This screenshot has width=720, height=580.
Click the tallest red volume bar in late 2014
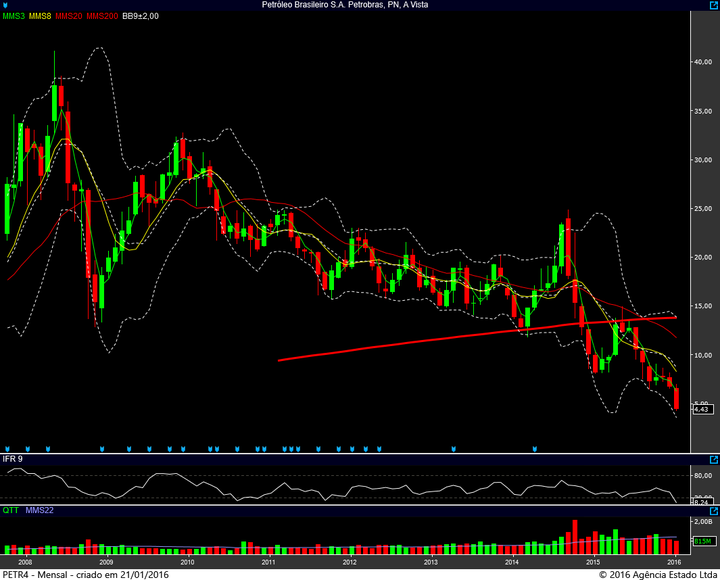point(575,537)
